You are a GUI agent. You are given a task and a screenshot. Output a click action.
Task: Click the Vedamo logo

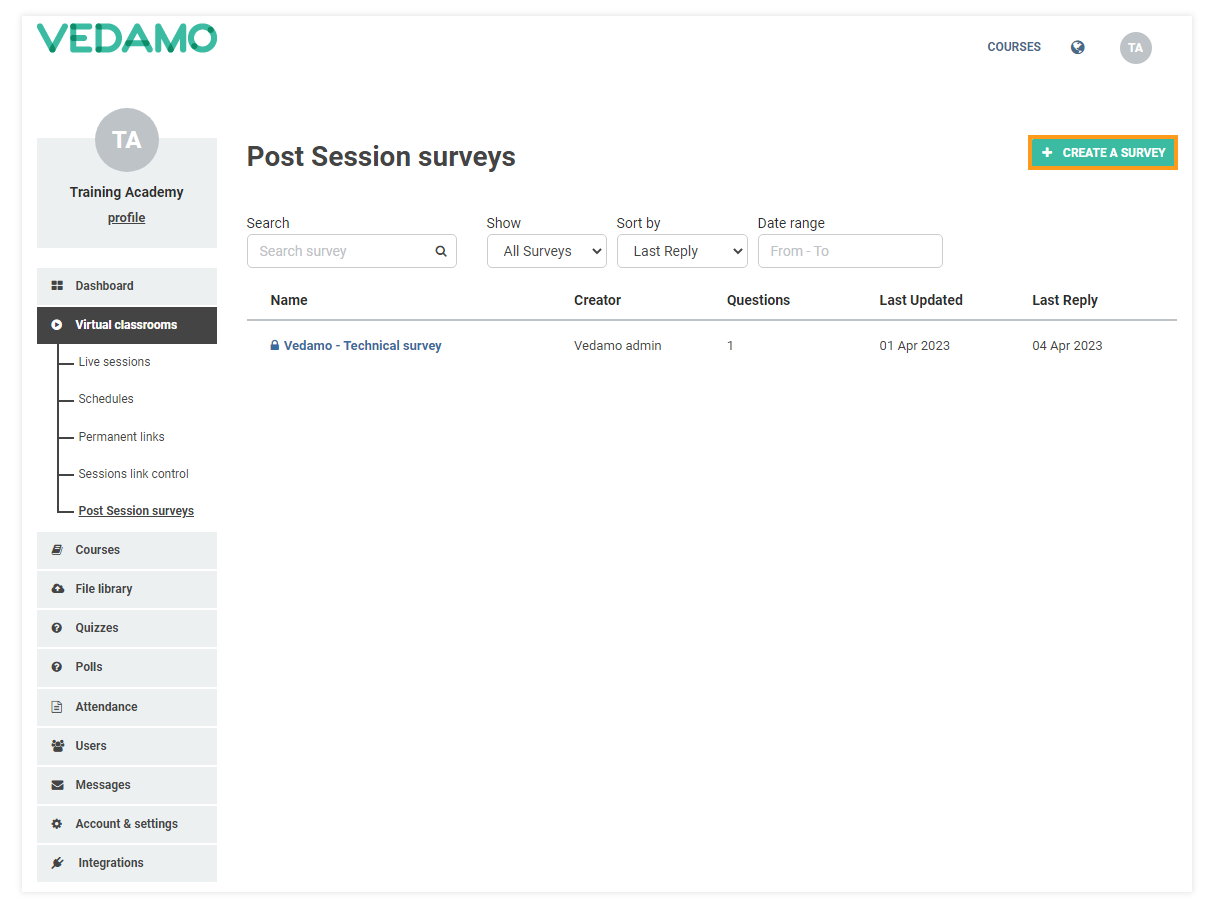tap(127, 39)
